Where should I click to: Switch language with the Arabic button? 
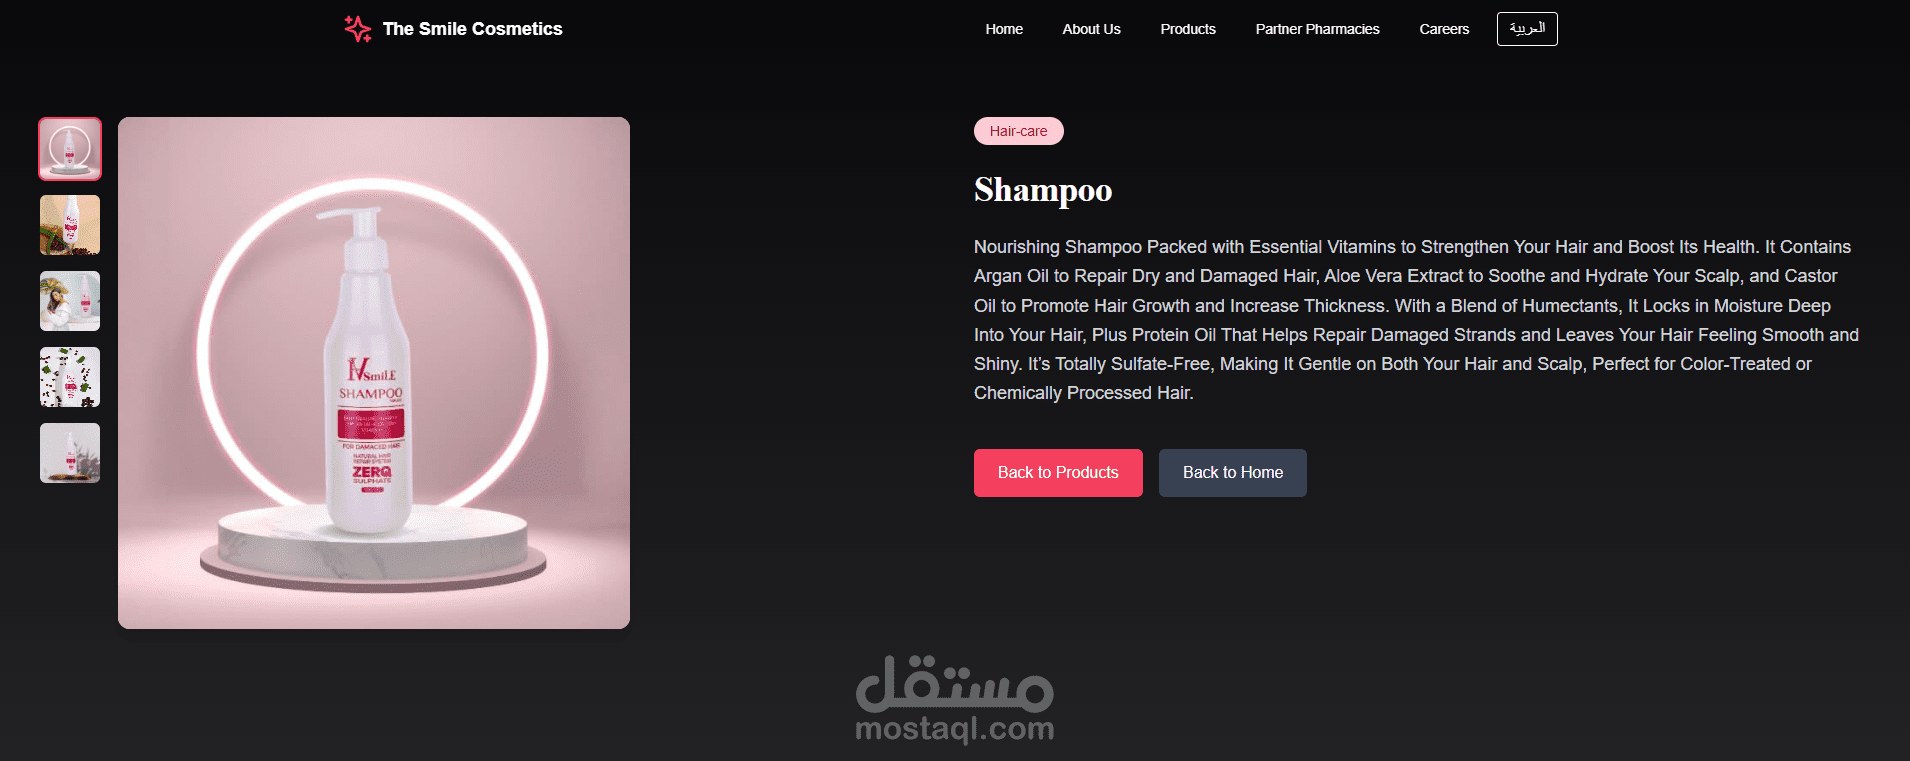1527,29
